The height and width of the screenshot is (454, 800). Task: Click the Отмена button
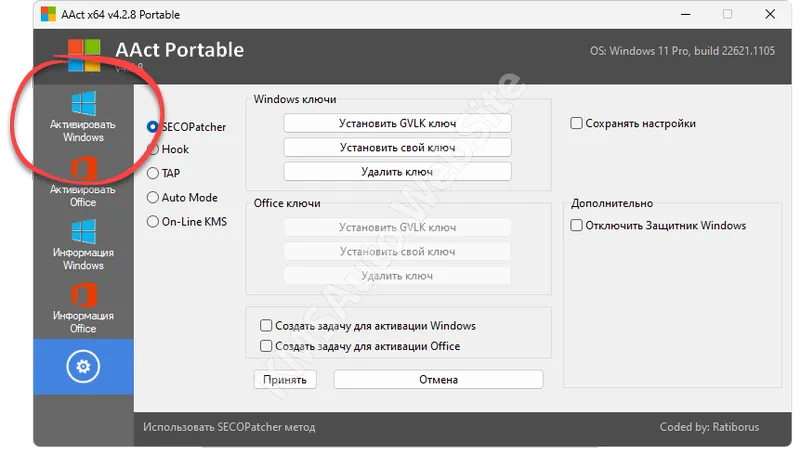tap(438, 380)
